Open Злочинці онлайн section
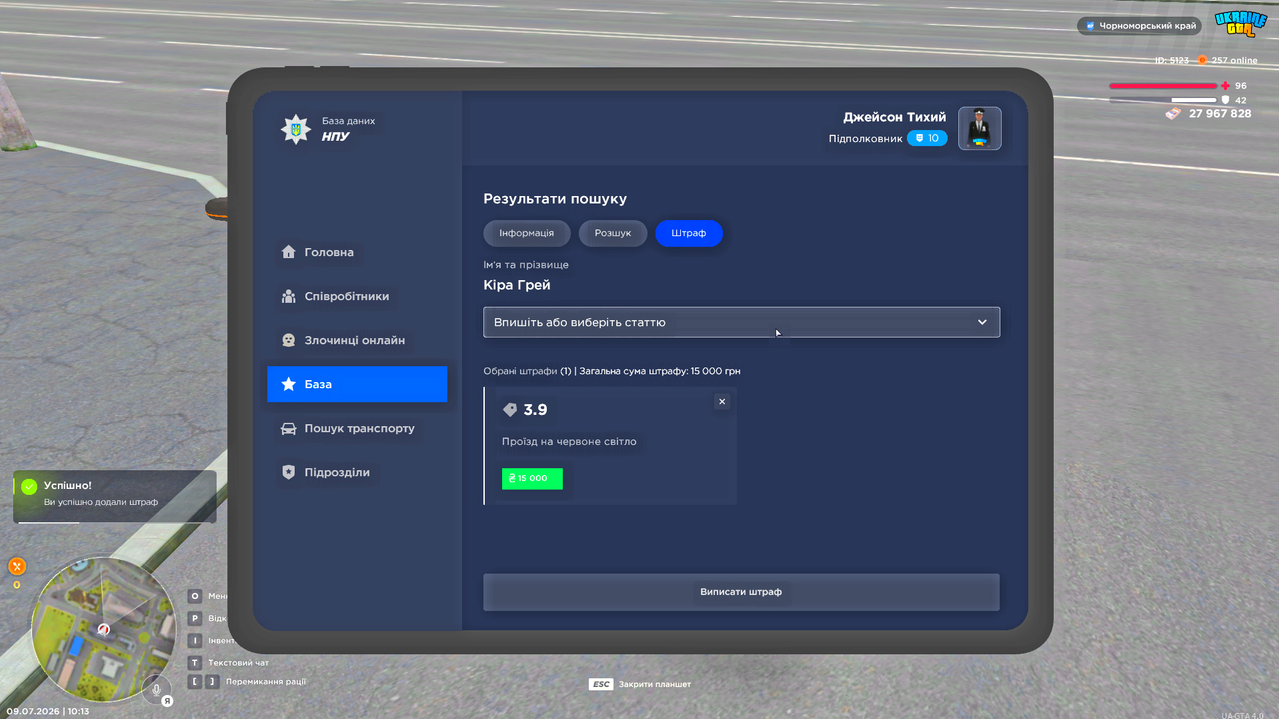This screenshot has width=1279, height=719. (357, 340)
